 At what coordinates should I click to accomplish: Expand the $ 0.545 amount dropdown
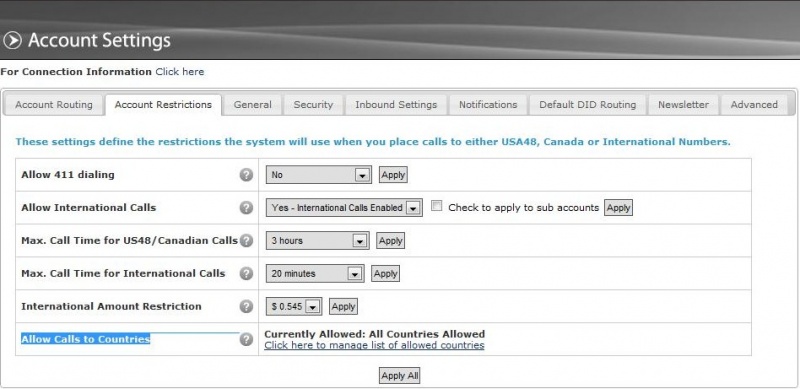(294, 306)
